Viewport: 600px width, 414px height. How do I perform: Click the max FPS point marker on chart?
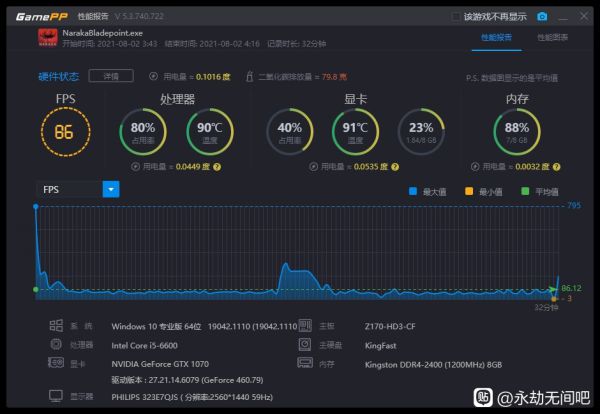(36, 207)
